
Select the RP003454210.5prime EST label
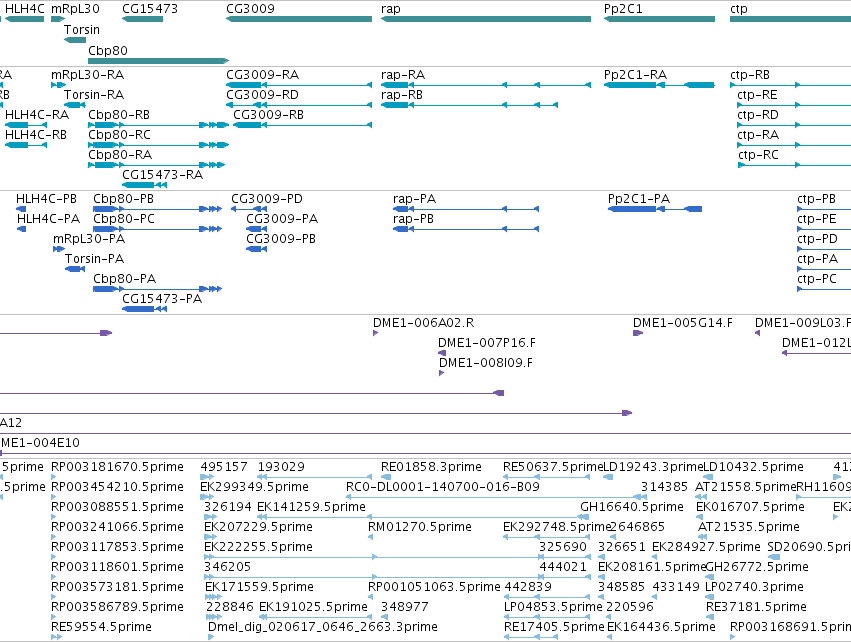[x=117, y=486]
